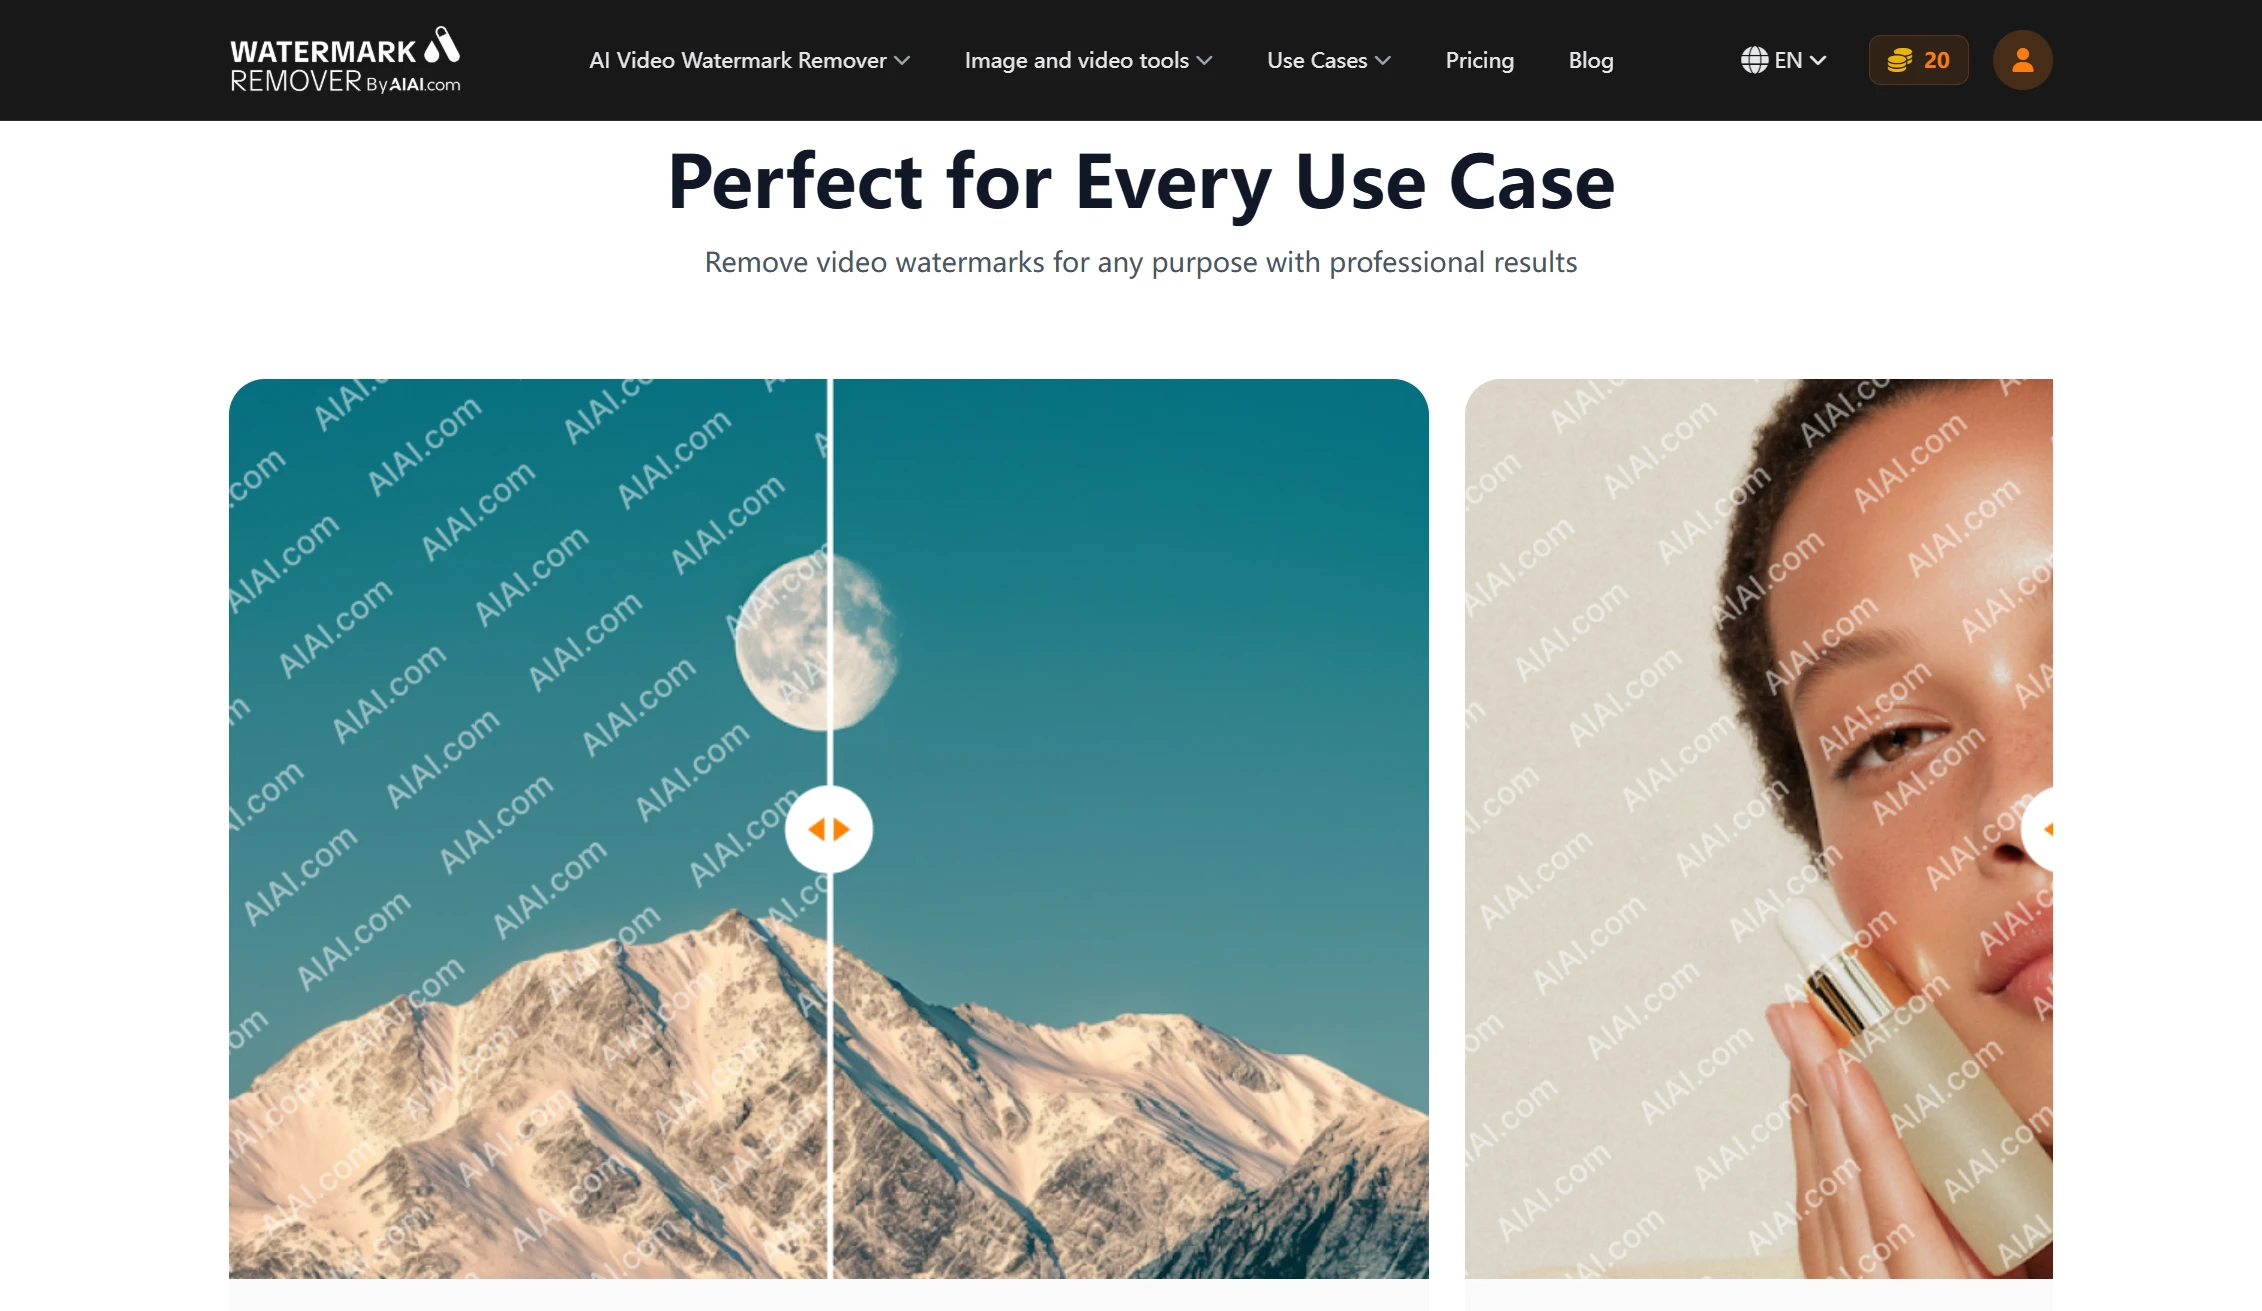Click the slider handle on the skincare image
Image resolution: width=2262 pixels, height=1311 pixels.
2038,829
